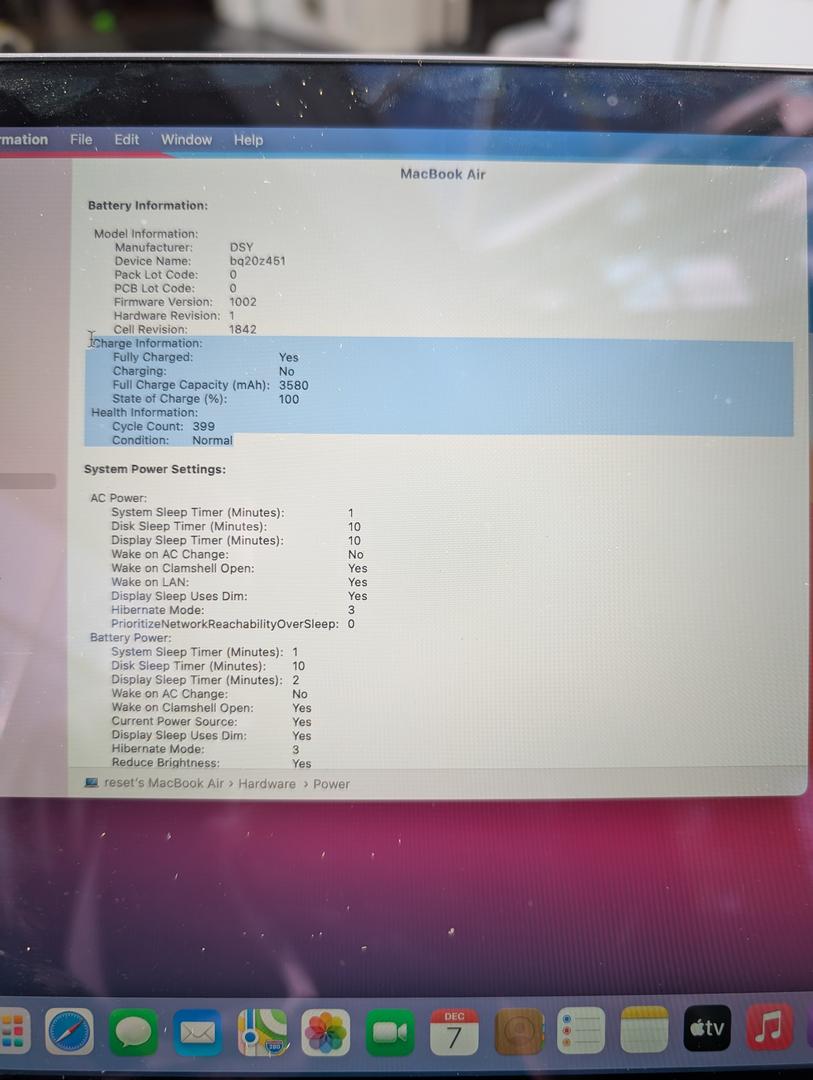Open Photos app in dock
The width and height of the screenshot is (813, 1080).
click(x=326, y=1032)
